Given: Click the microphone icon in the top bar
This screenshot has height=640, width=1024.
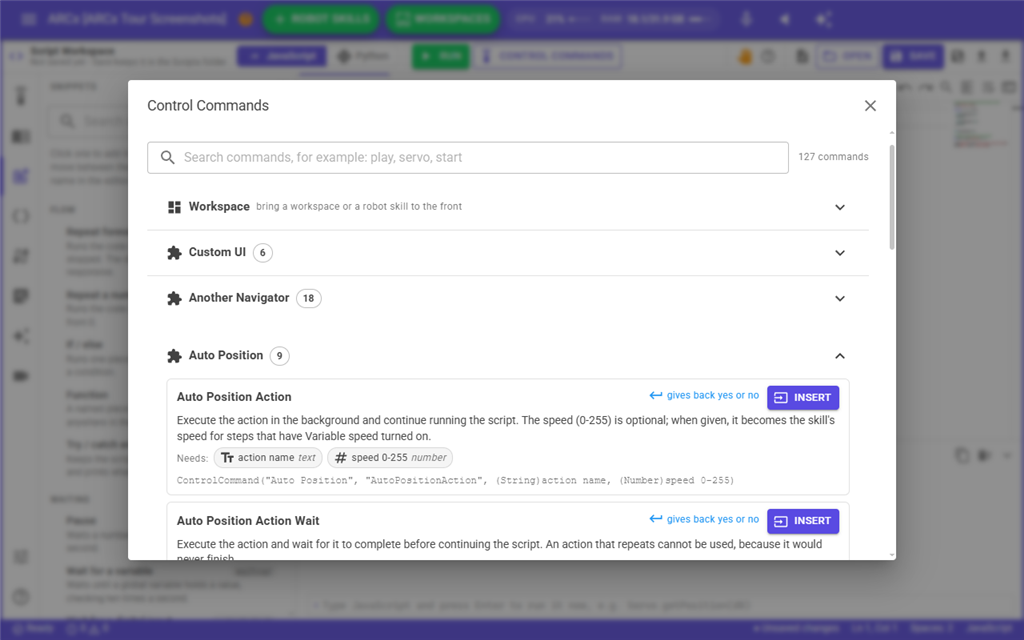Looking at the screenshot, I should (746, 19).
